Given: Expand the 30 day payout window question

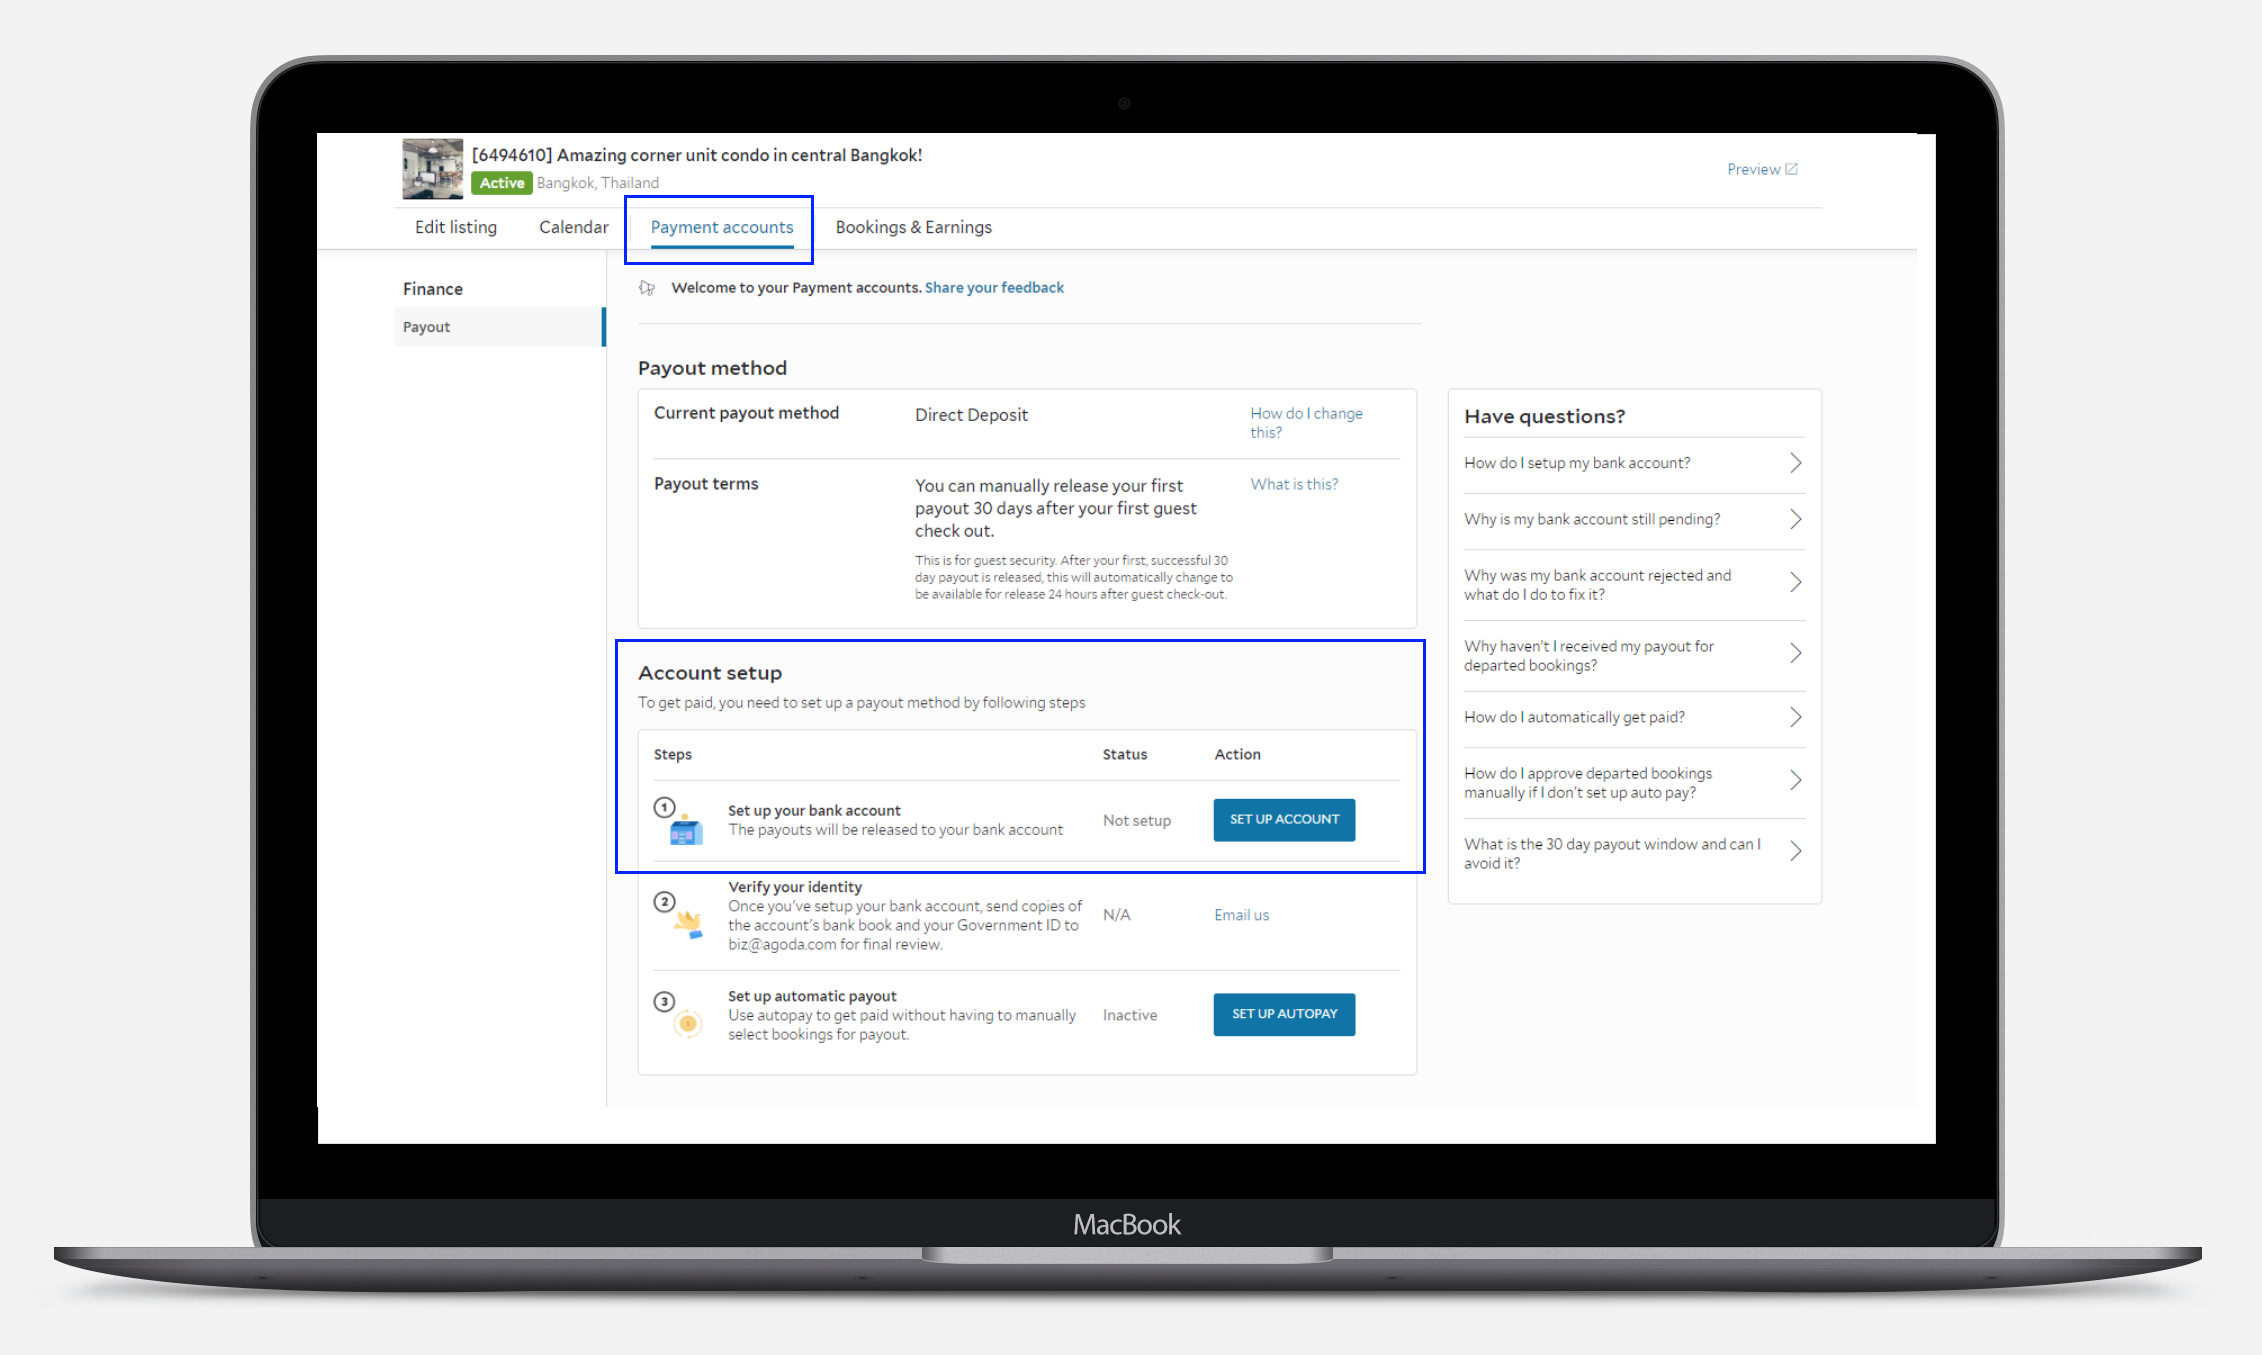Looking at the screenshot, I should click(1795, 852).
